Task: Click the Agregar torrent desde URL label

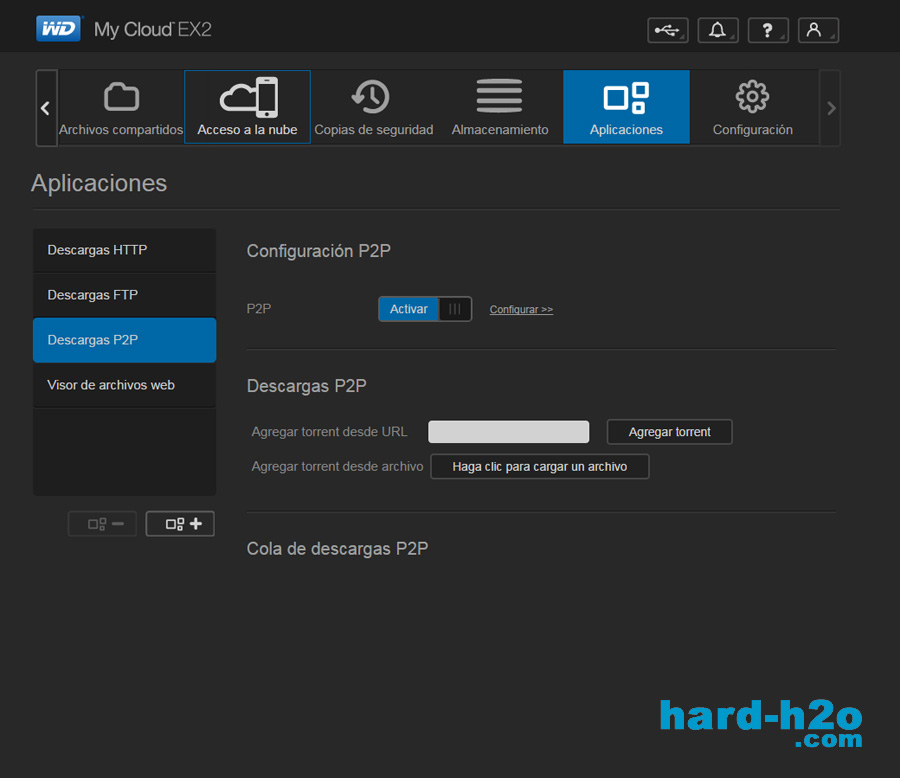Action: coord(329,432)
